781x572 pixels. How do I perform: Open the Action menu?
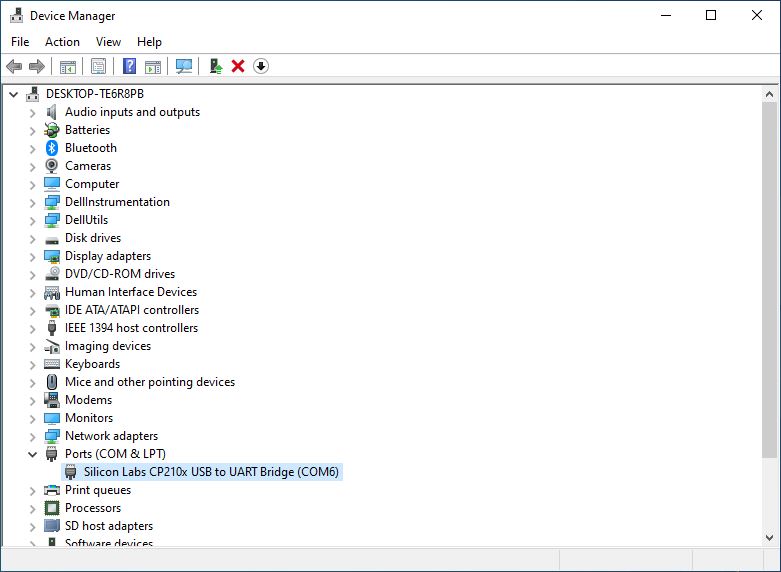coord(62,42)
